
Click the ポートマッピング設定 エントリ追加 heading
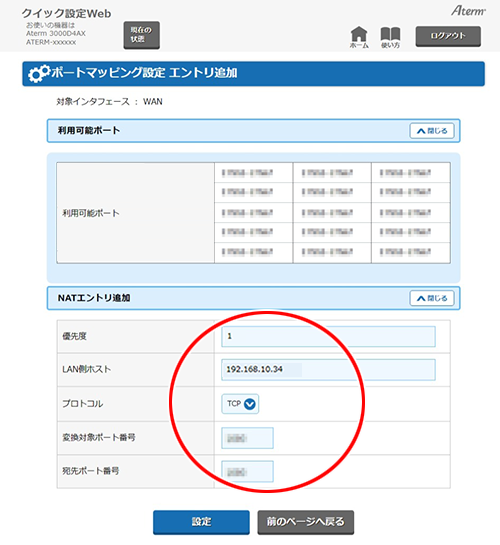pos(144,73)
